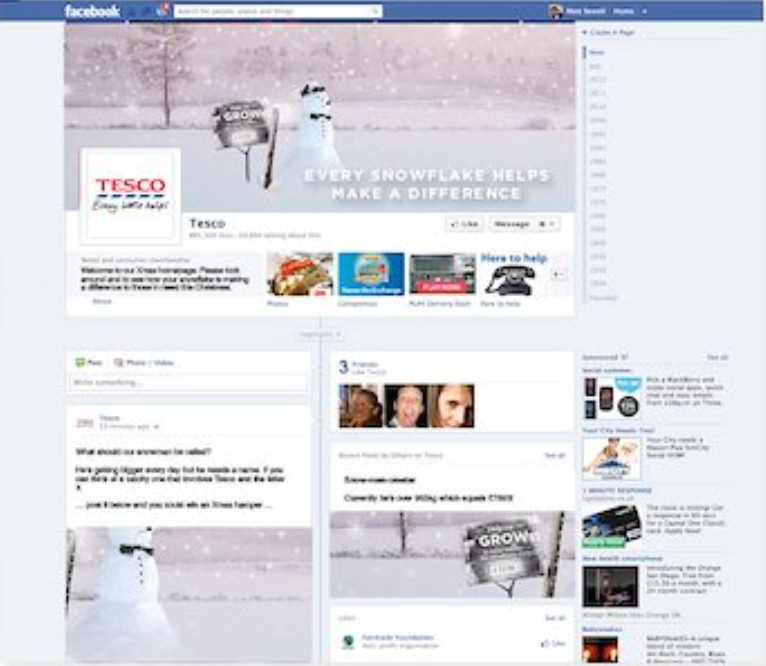
Task: Select the Photo / Video tab in composer
Action: point(144,362)
